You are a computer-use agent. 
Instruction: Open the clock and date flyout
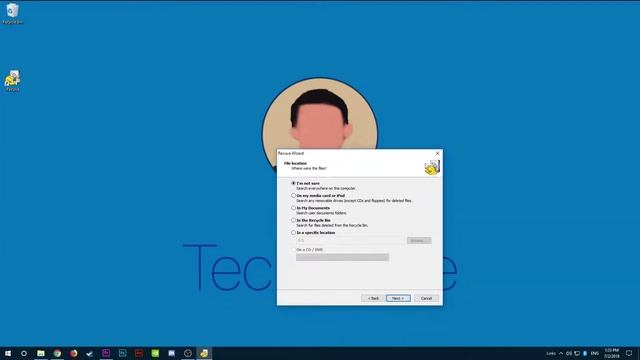click(611, 353)
